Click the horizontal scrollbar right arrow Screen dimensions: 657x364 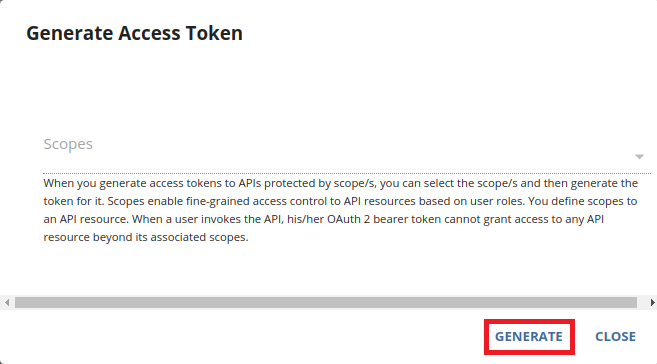click(652, 302)
